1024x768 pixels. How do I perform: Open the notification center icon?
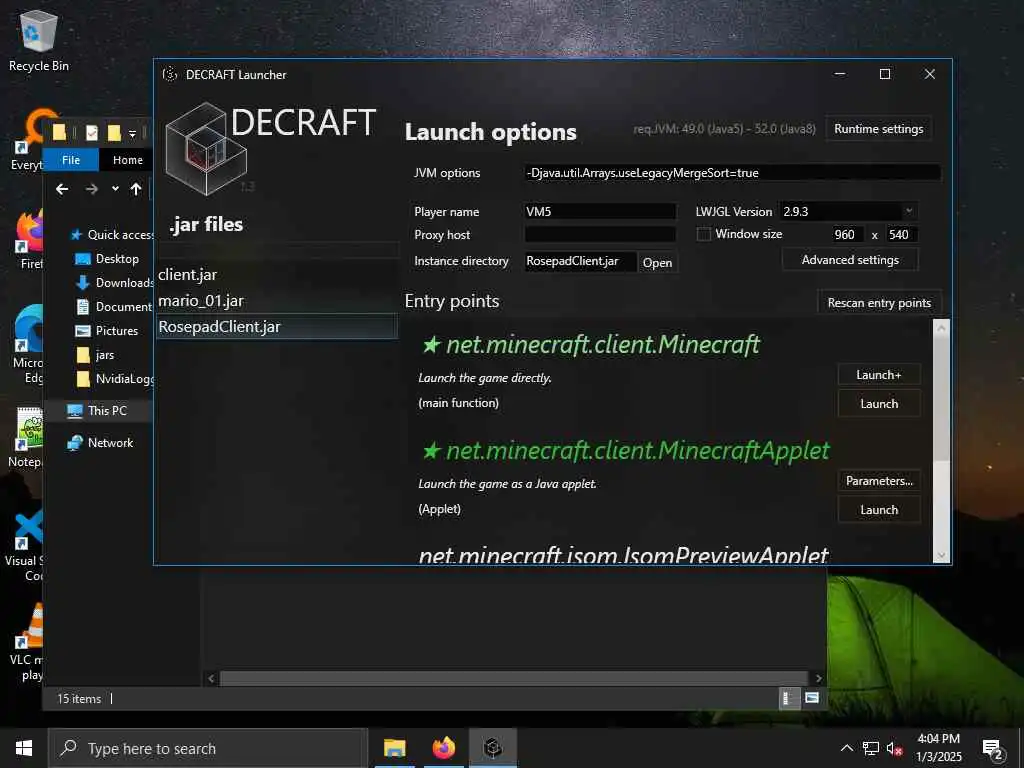click(993, 749)
